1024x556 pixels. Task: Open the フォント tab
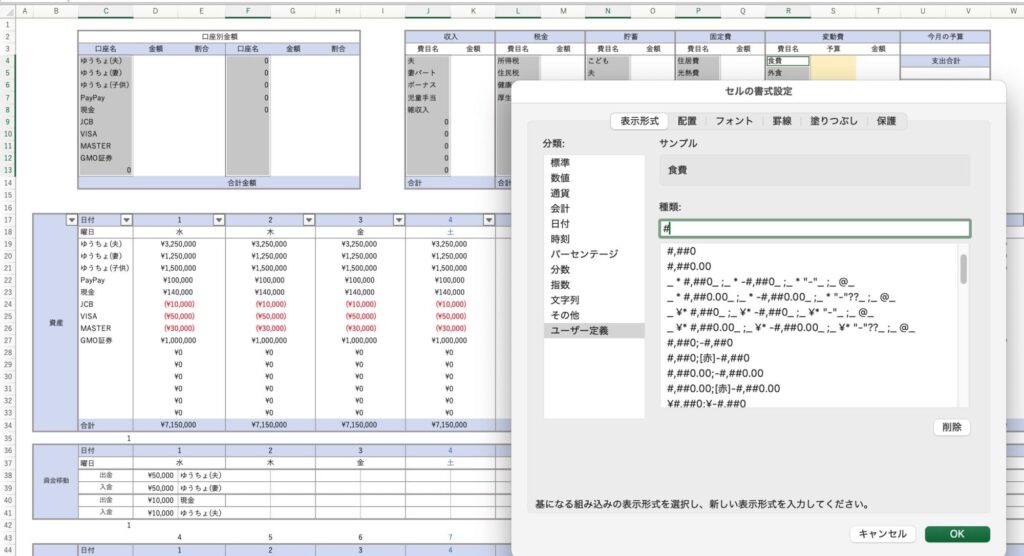(734, 121)
